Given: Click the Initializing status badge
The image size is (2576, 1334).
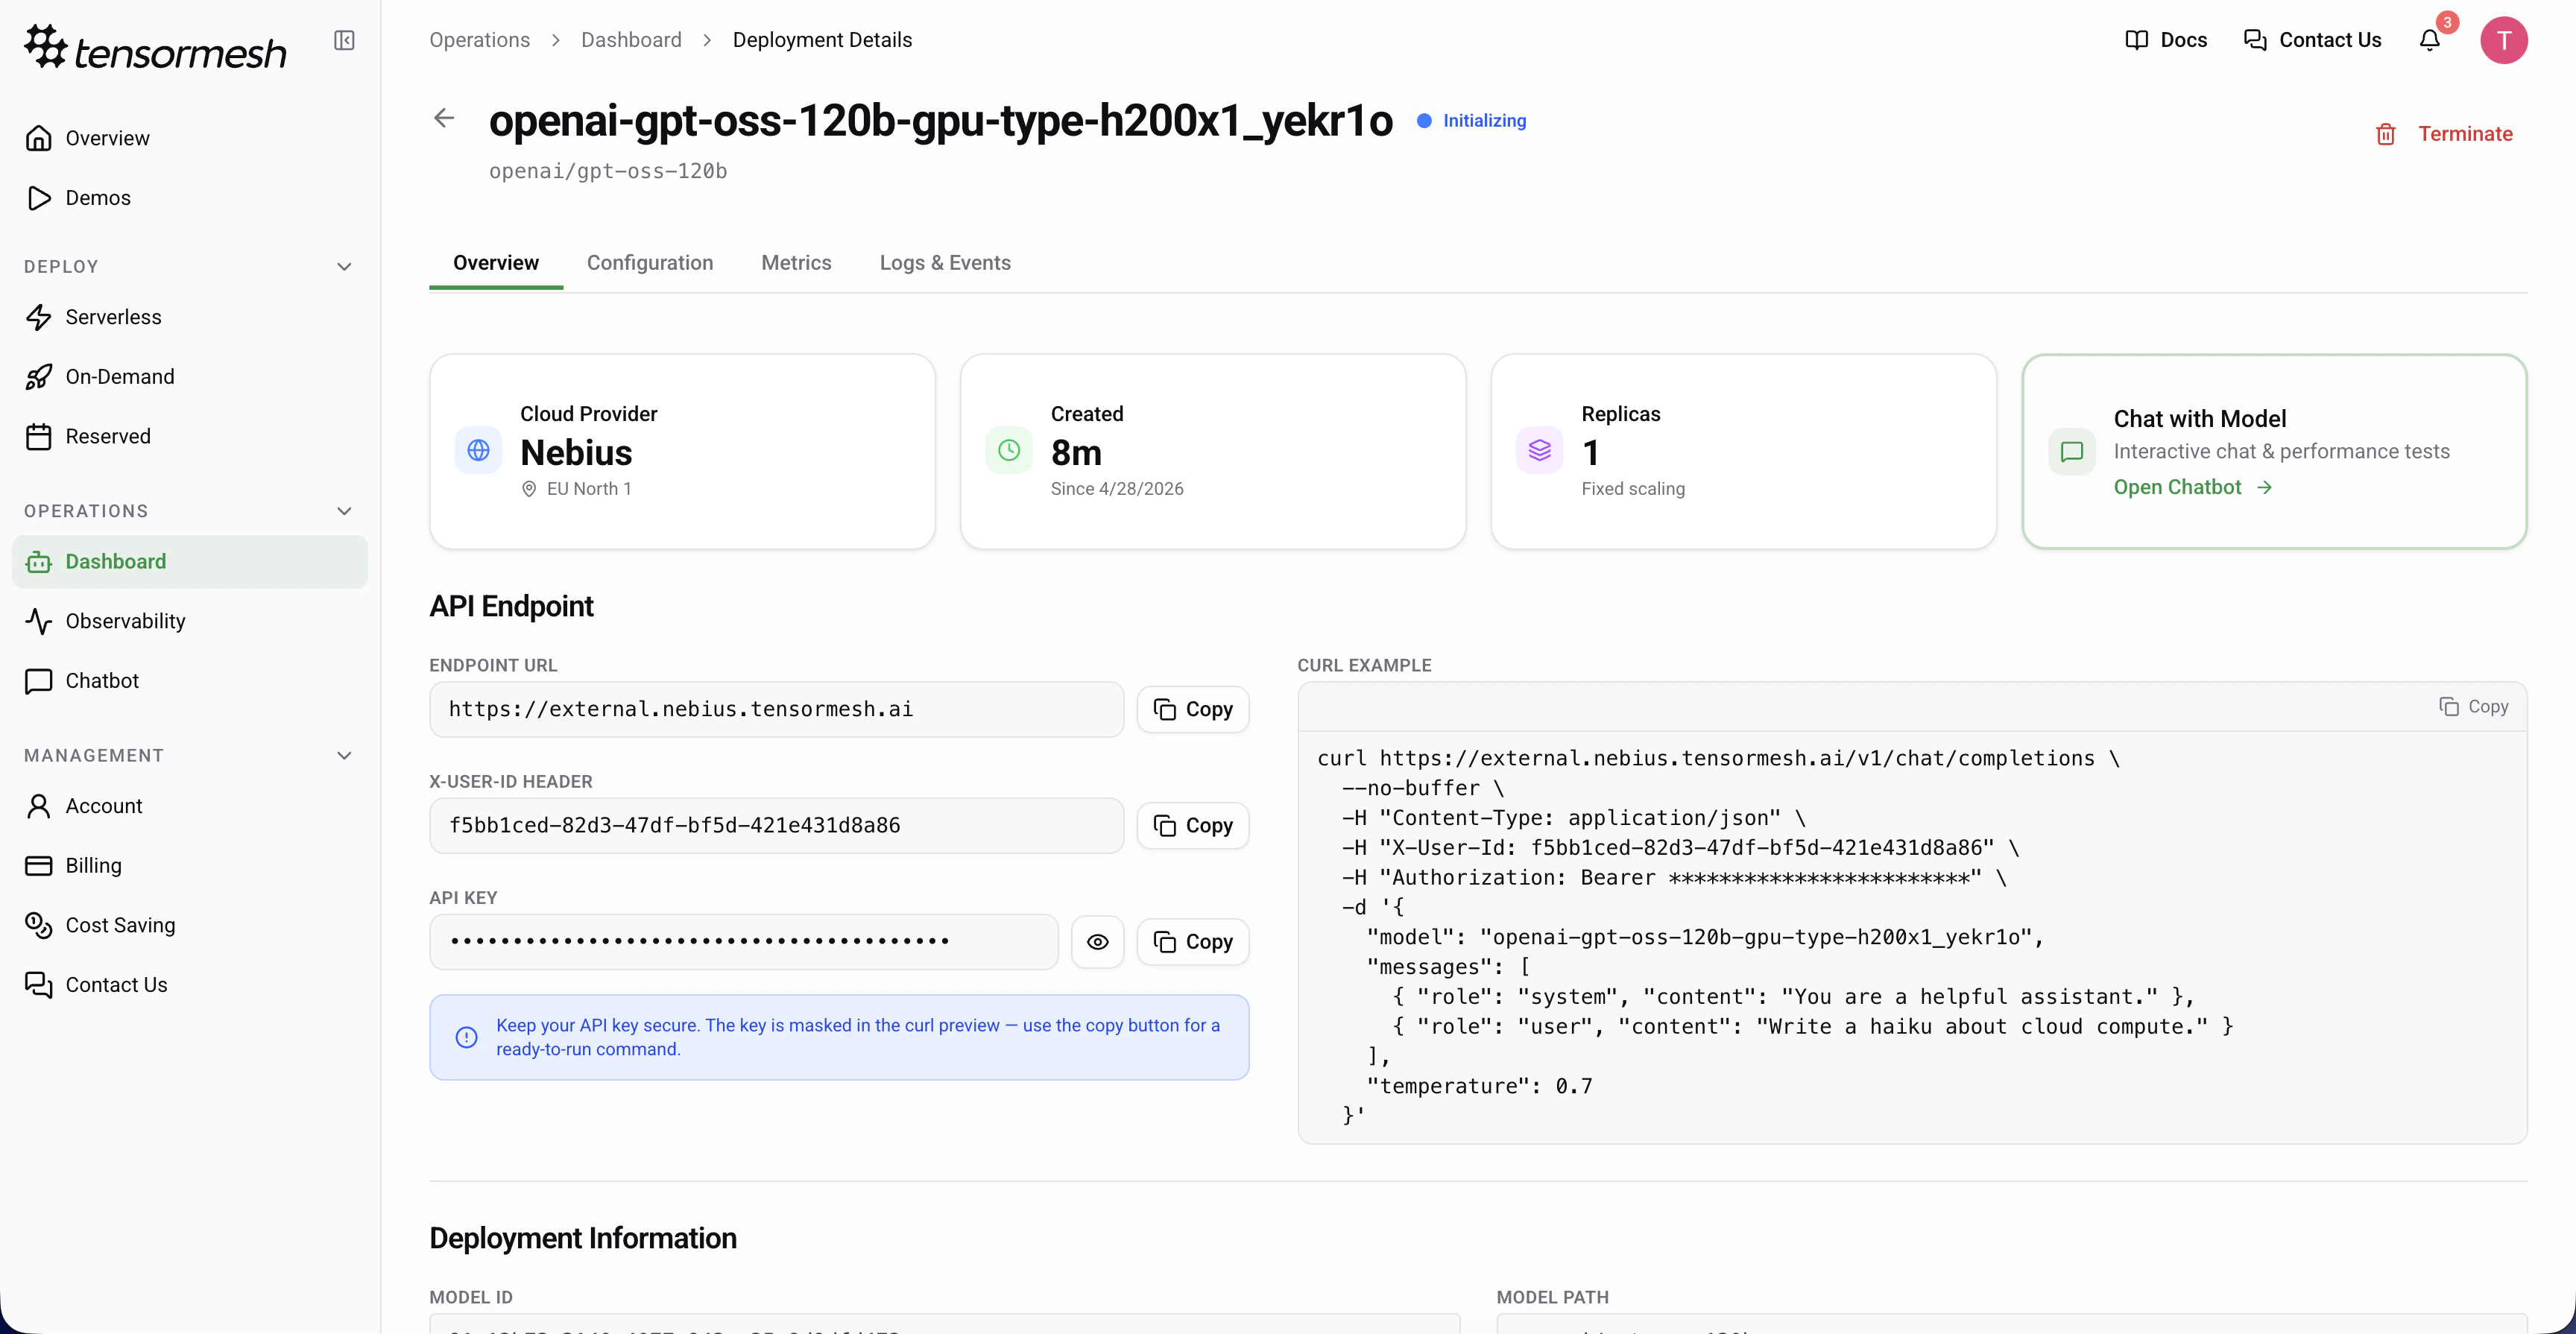Looking at the screenshot, I should (x=1471, y=120).
